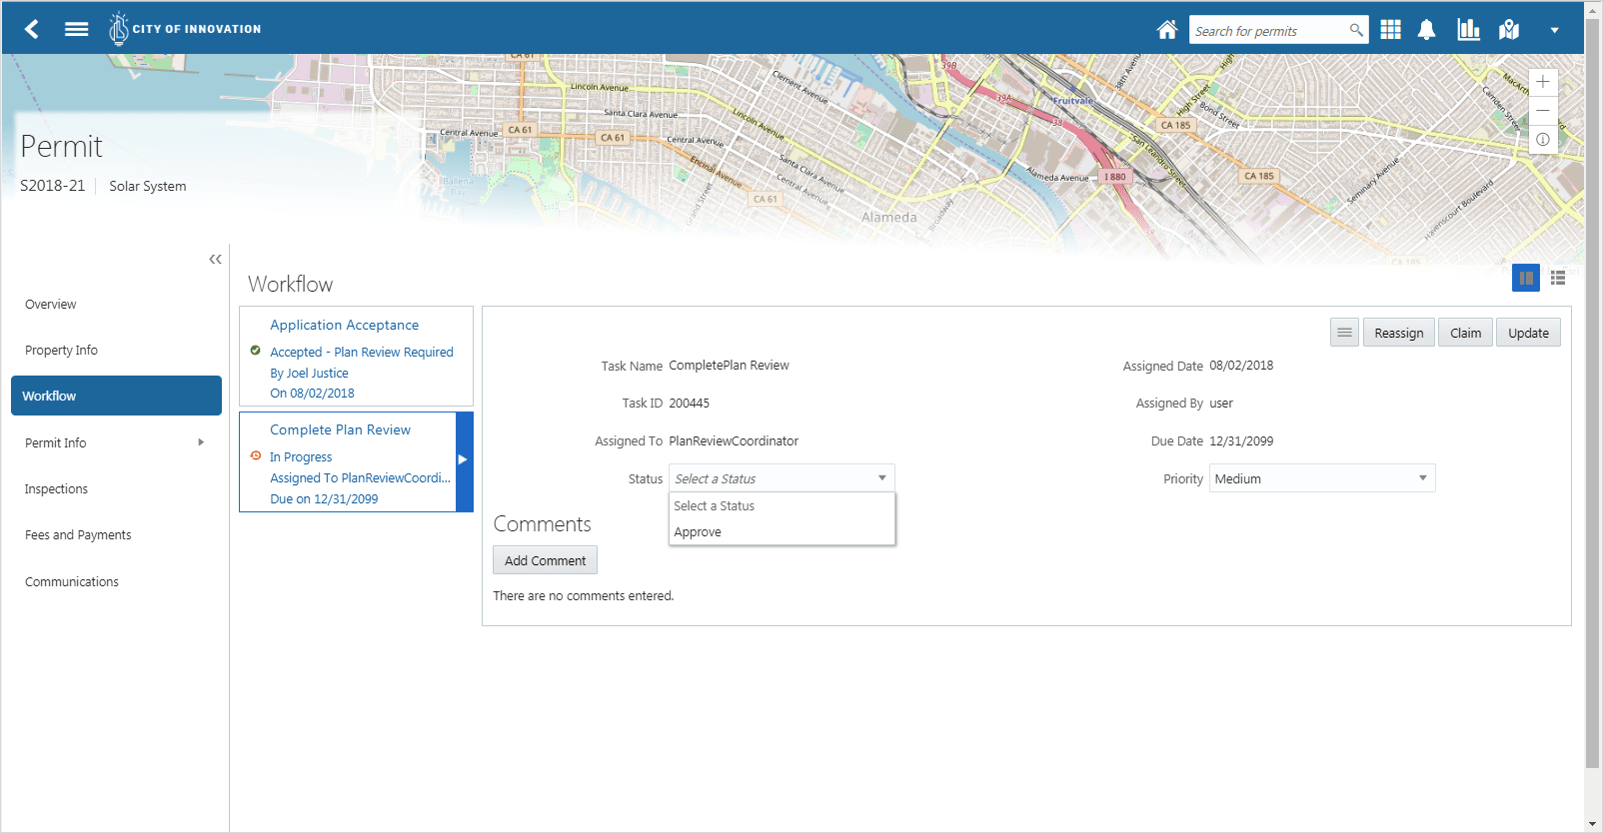The image size is (1603, 833).
Task: Open the Overview section
Action: (x=51, y=304)
